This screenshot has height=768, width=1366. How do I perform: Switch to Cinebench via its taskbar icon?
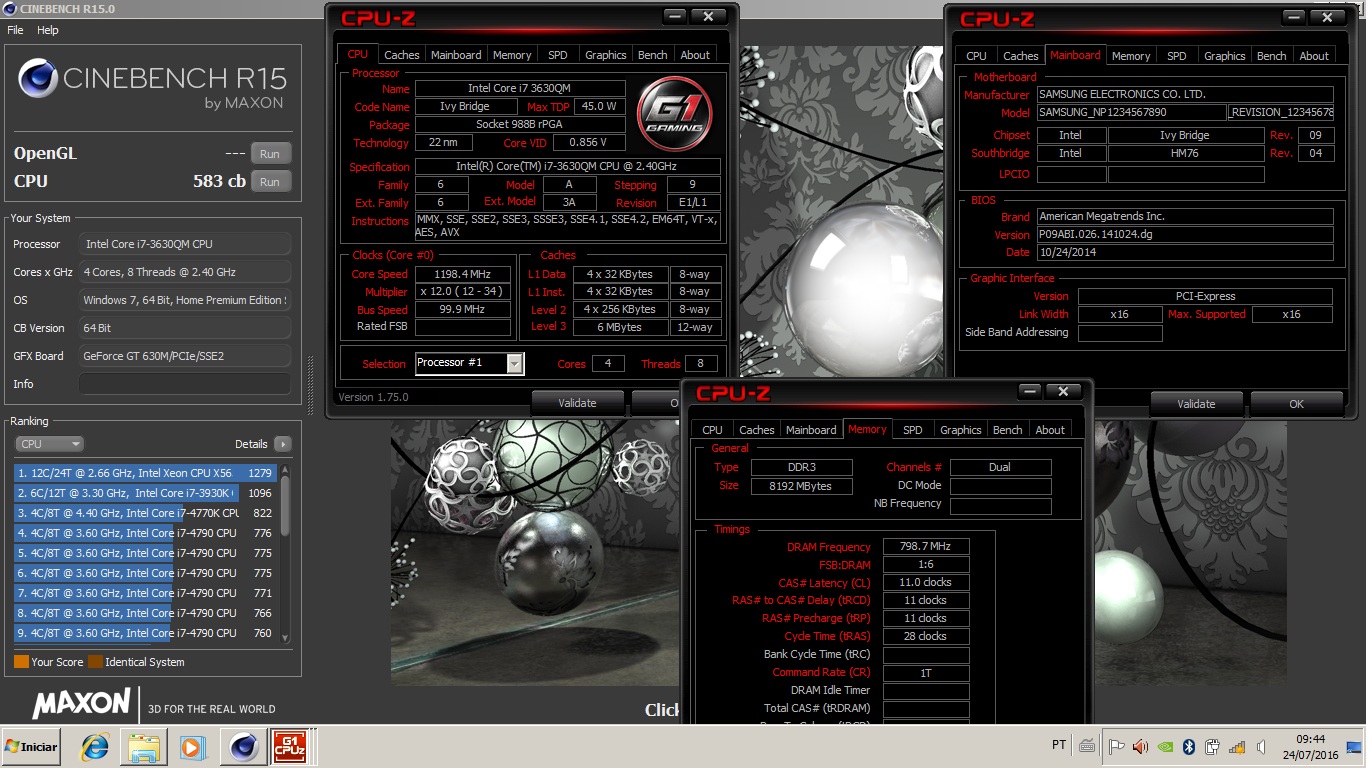(x=241, y=746)
